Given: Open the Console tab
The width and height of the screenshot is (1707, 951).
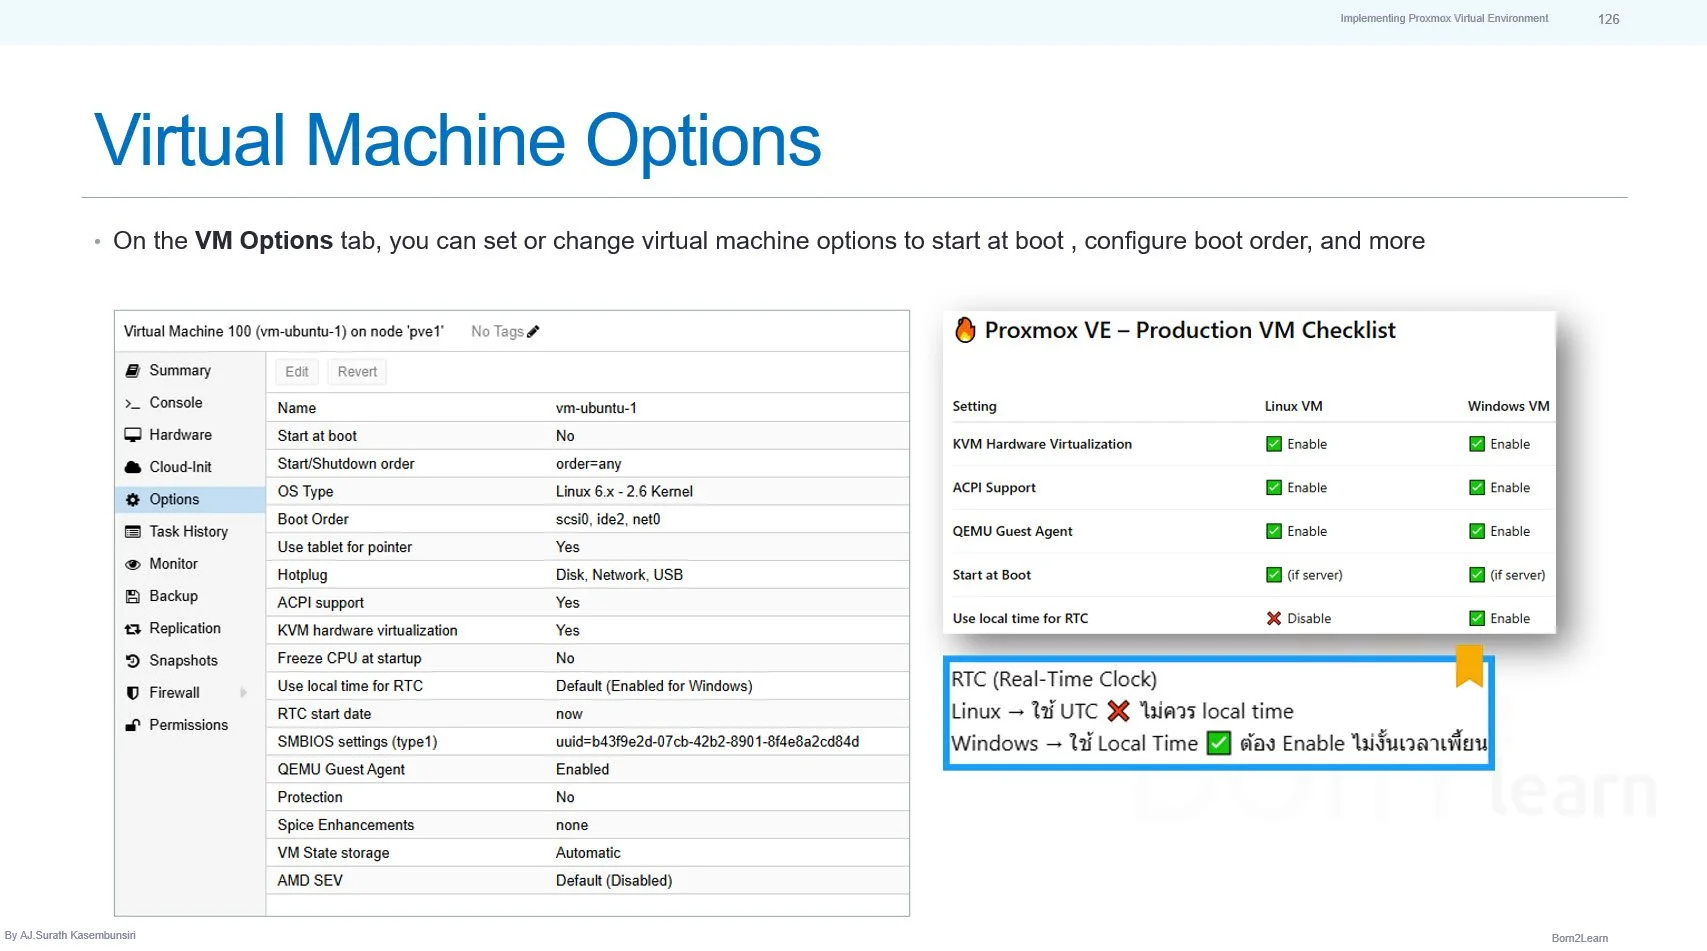Looking at the screenshot, I should 190,403.
